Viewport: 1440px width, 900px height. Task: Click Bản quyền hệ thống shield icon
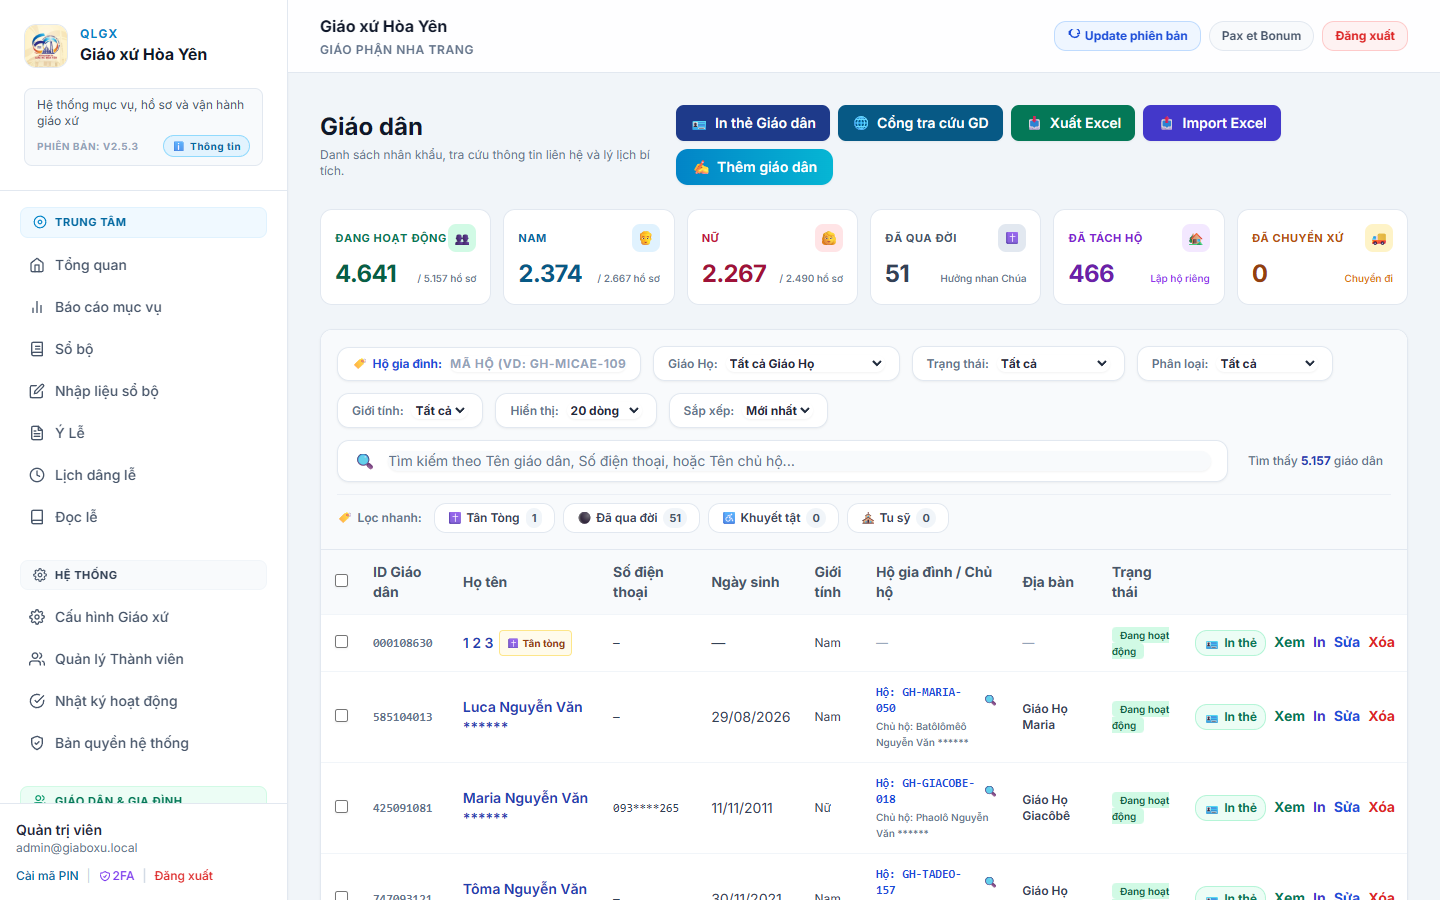coord(37,743)
